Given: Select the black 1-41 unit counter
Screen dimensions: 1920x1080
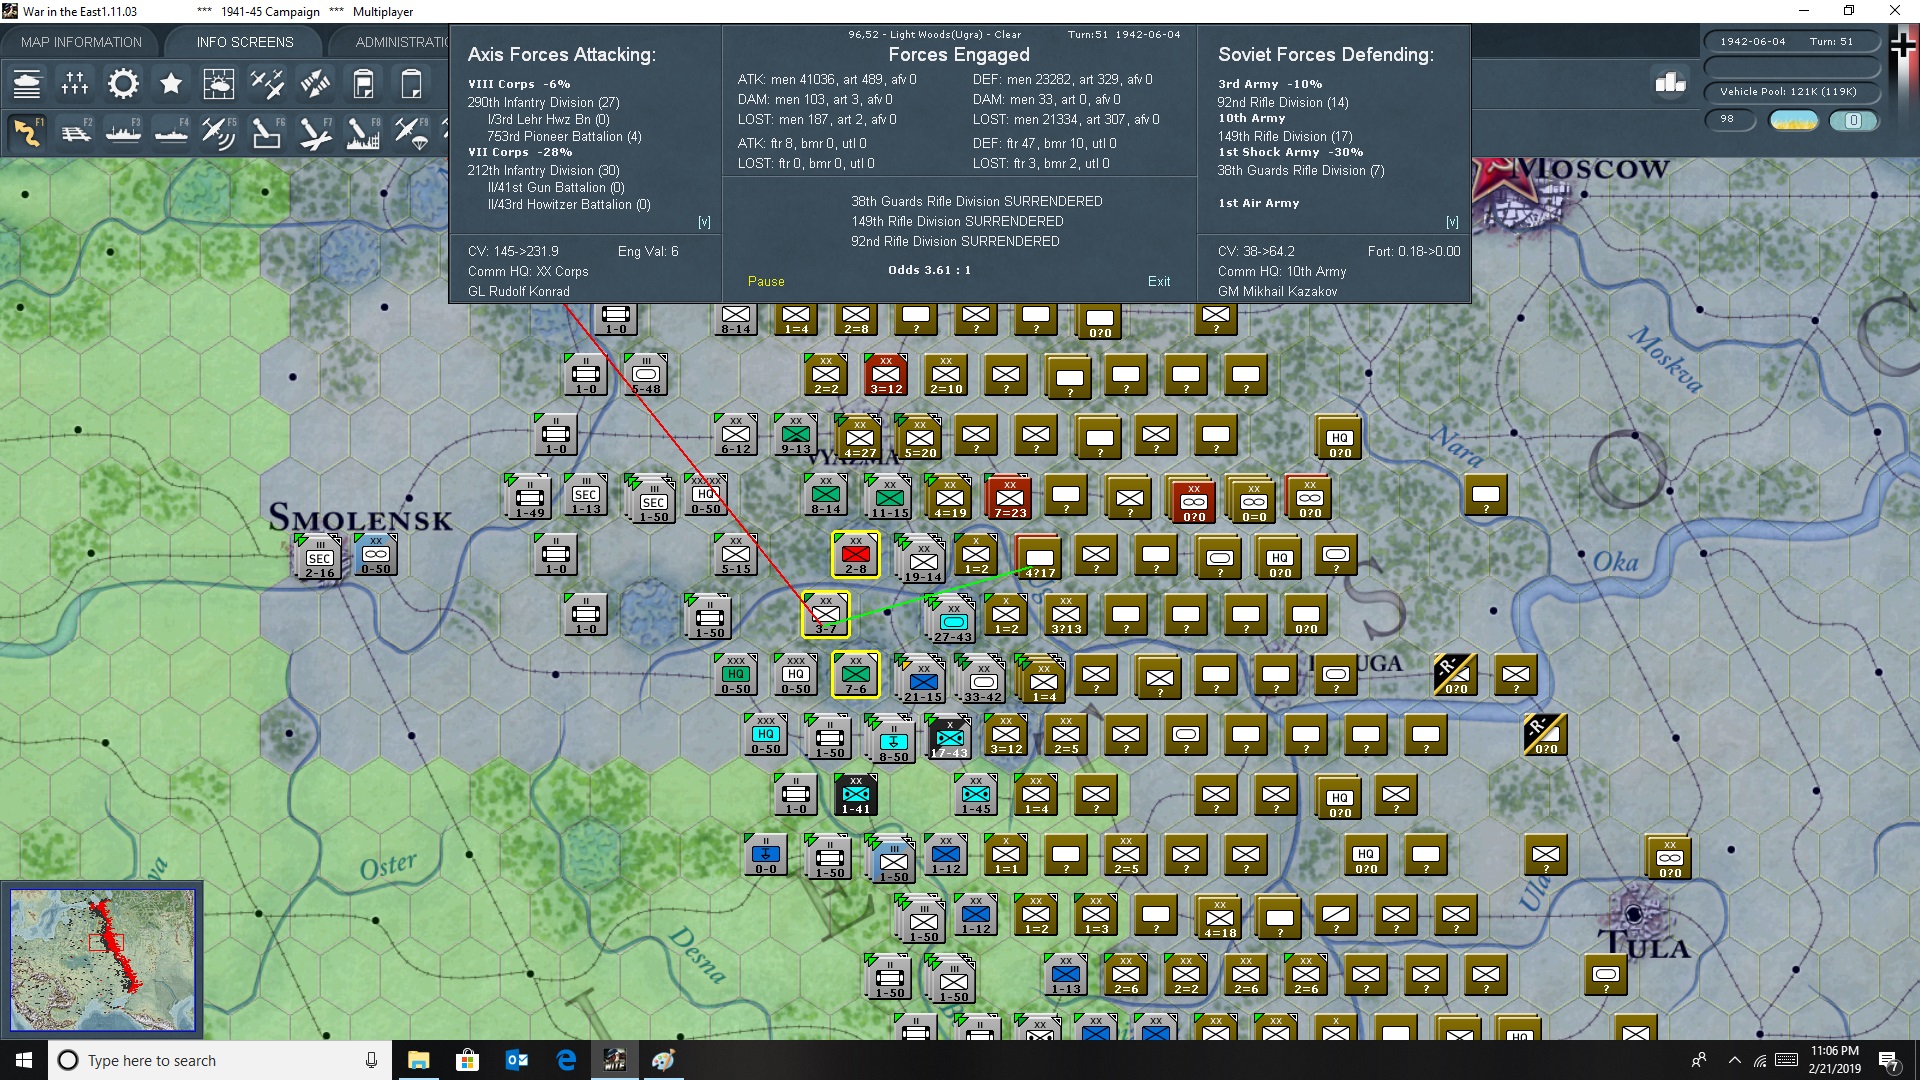Looking at the screenshot, I should [856, 794].
